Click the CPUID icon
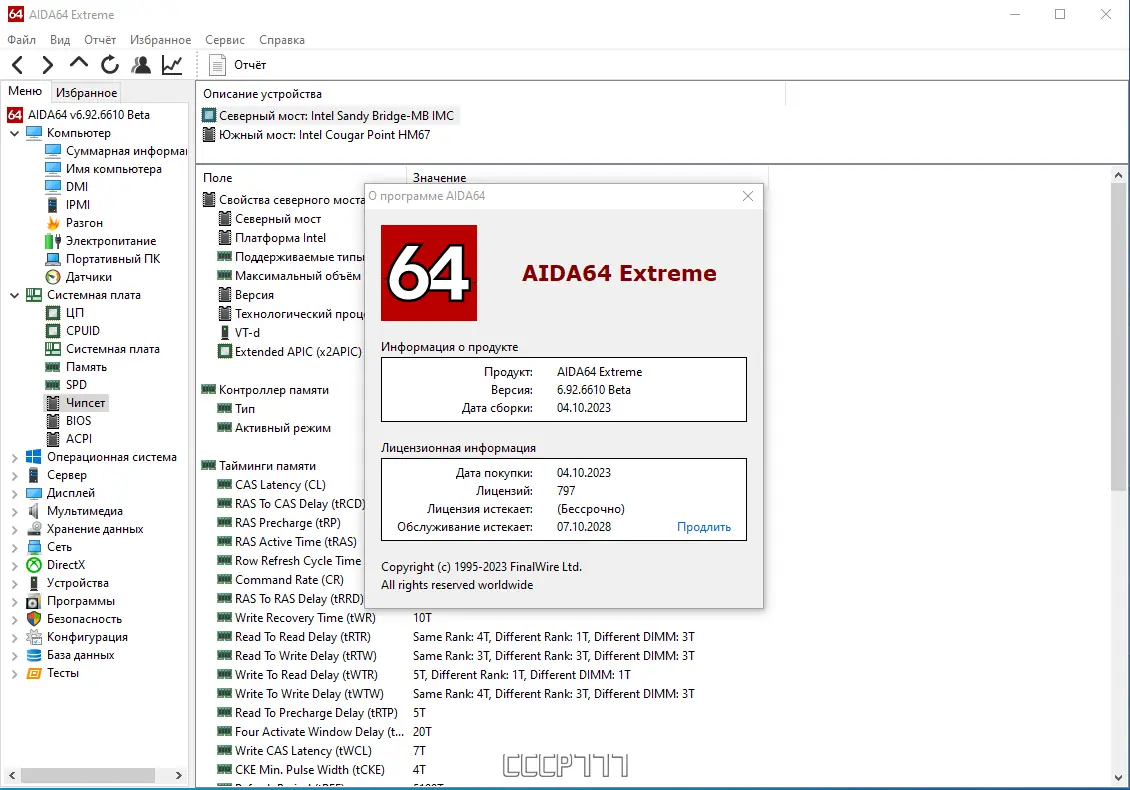This screenshot has width=1130, height=790. (x=53, y=331)
